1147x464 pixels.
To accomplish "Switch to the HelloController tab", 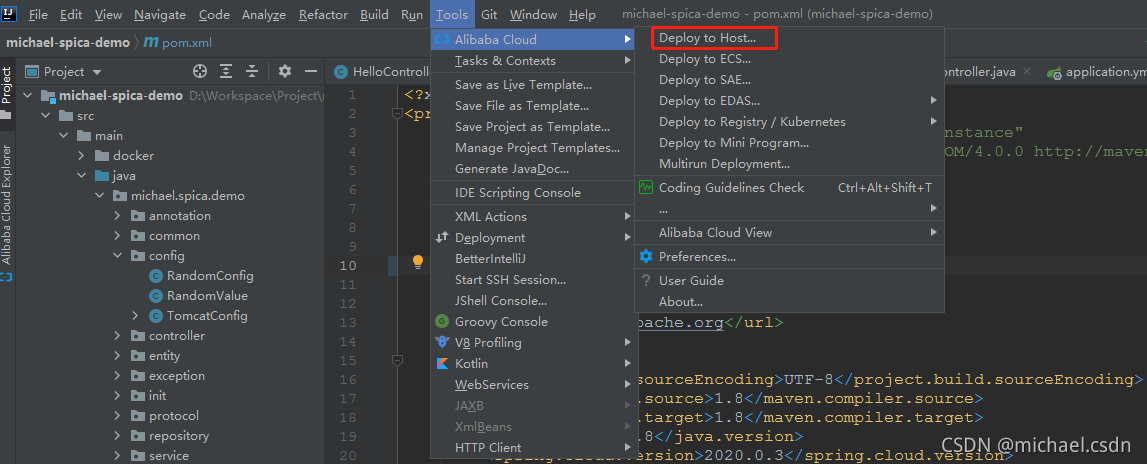I will tap(380, 72).
